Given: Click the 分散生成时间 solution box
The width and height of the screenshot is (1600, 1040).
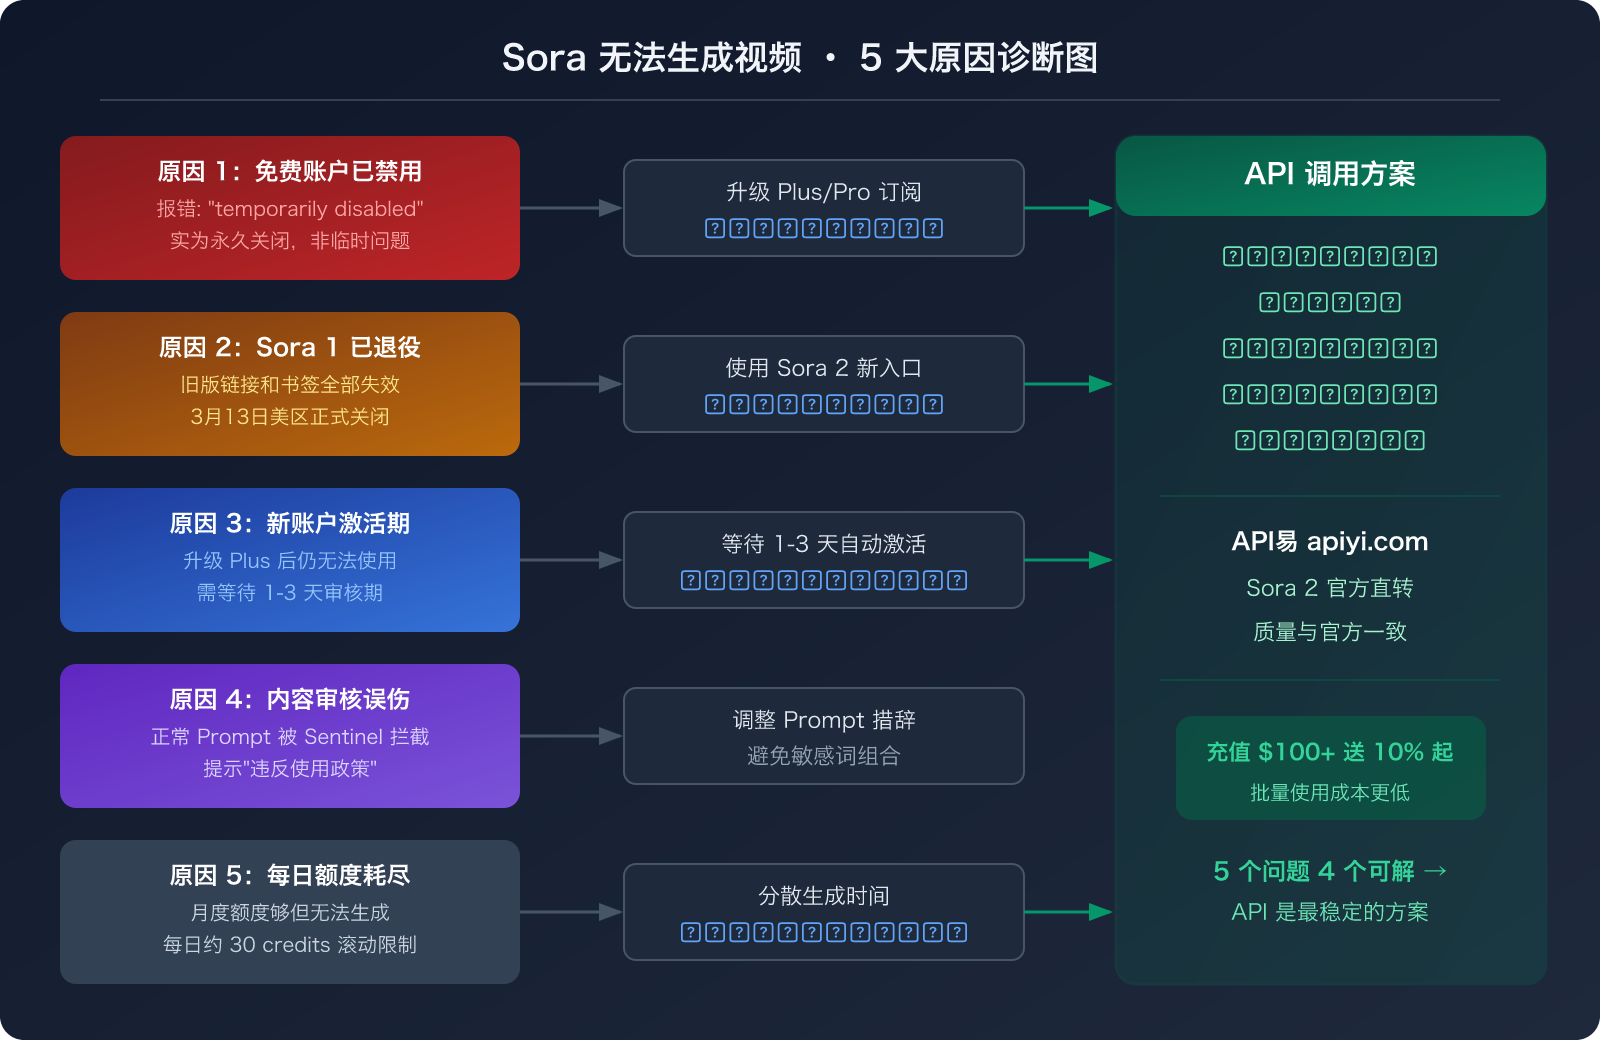Looking at the screenshot, I should pos(823,911).
